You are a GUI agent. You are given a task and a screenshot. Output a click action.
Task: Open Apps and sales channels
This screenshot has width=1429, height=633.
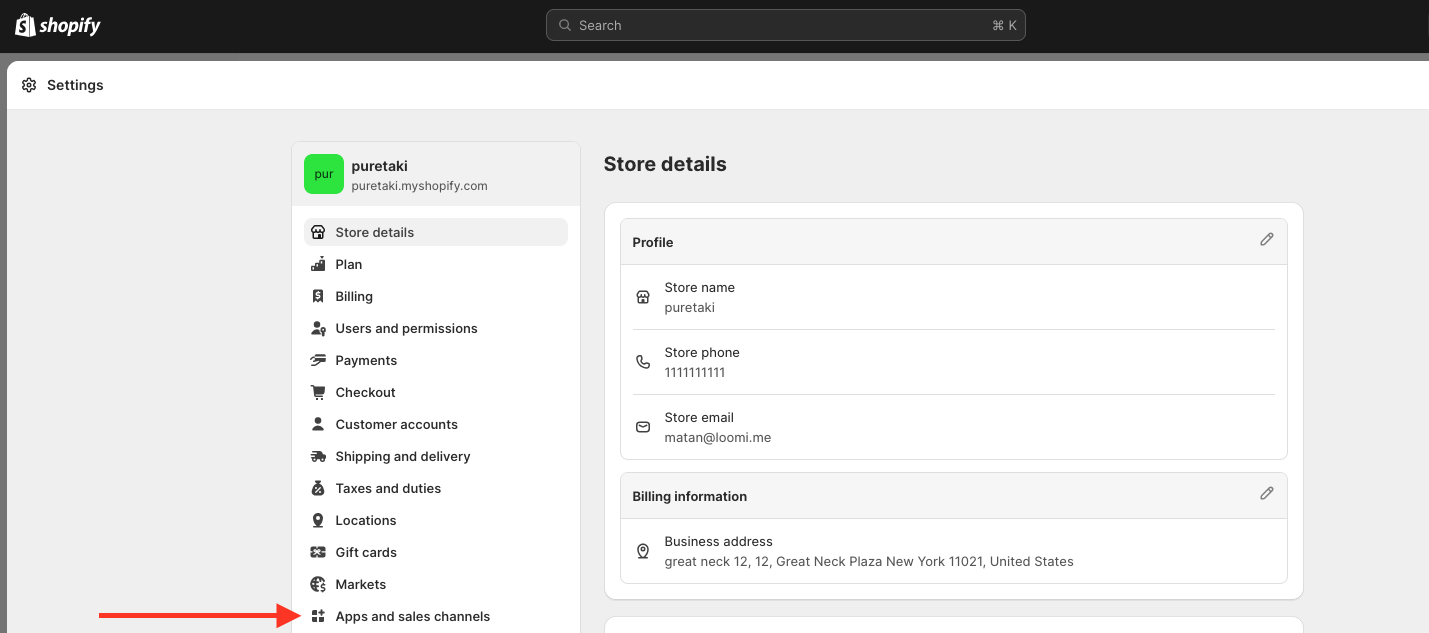[x=436, y=616]
